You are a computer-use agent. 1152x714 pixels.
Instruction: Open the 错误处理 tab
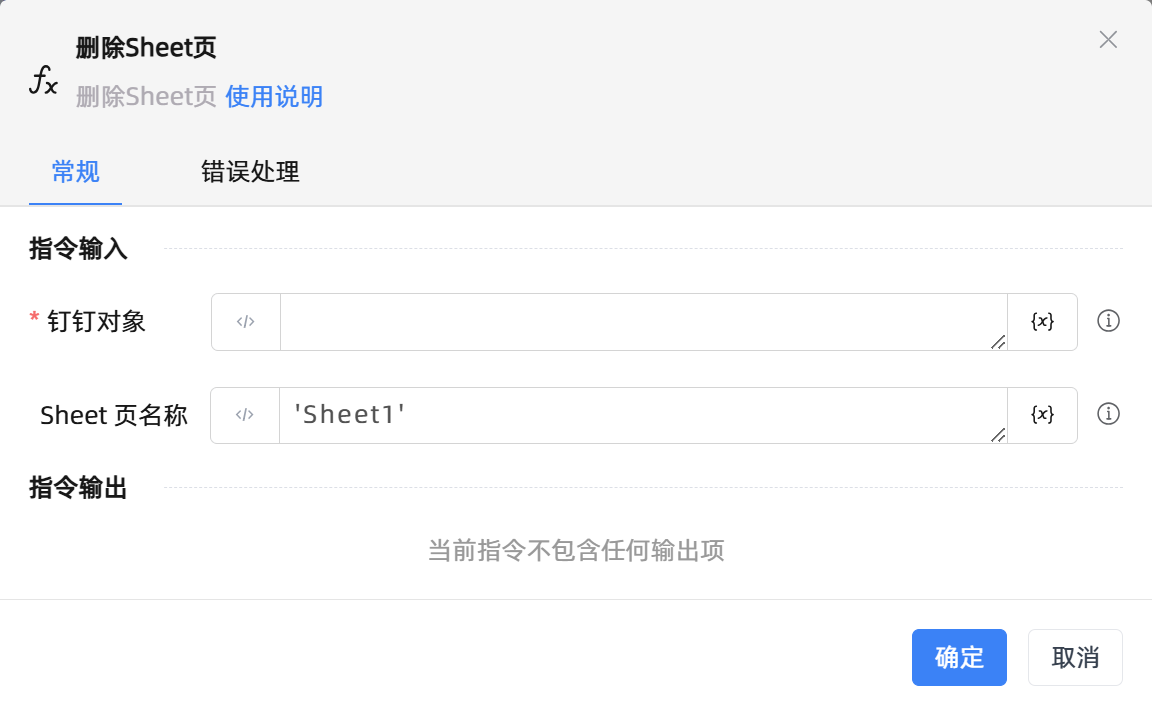(x=250, y=172)
